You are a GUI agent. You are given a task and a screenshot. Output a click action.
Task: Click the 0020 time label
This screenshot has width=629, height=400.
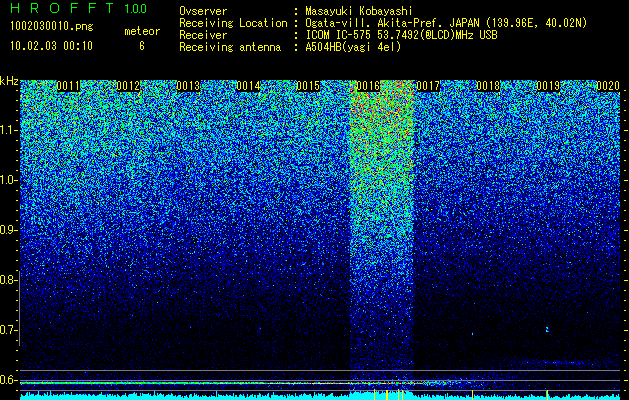click(608, 86)
